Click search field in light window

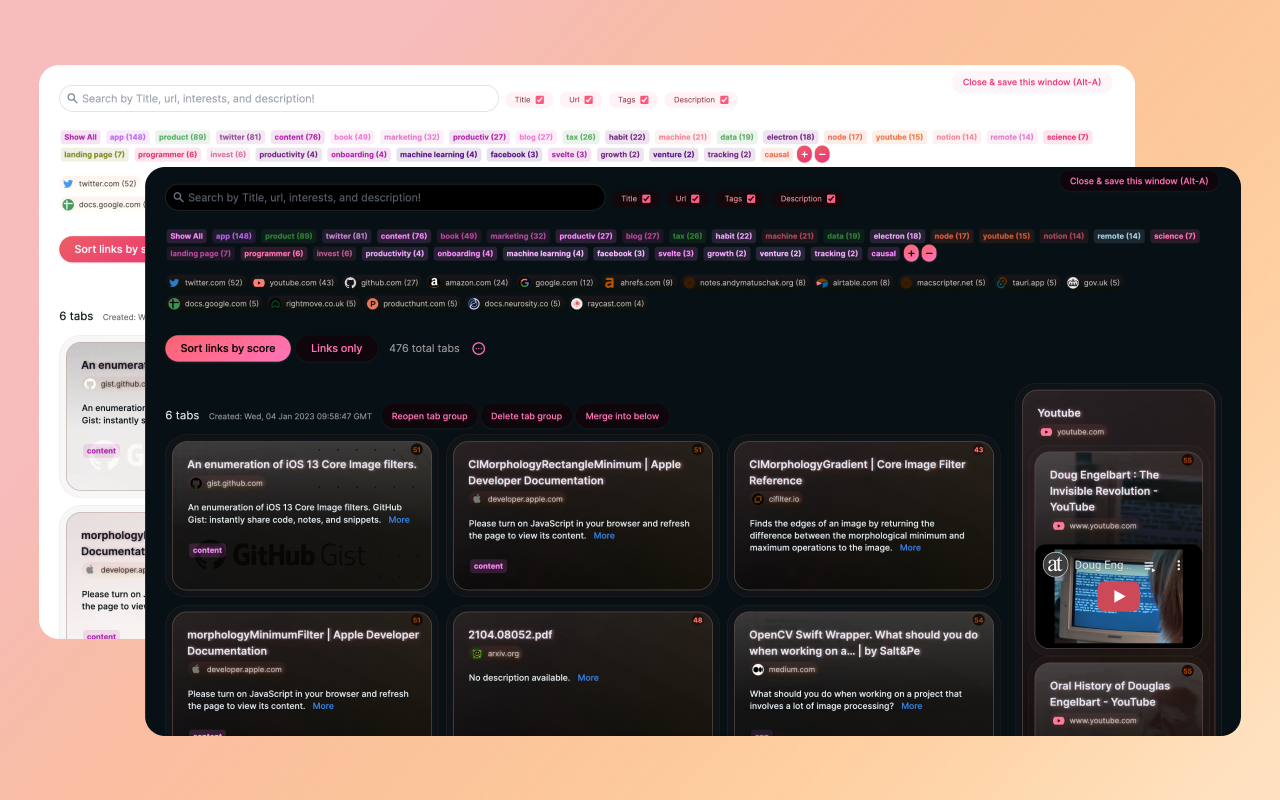point(279,99)
